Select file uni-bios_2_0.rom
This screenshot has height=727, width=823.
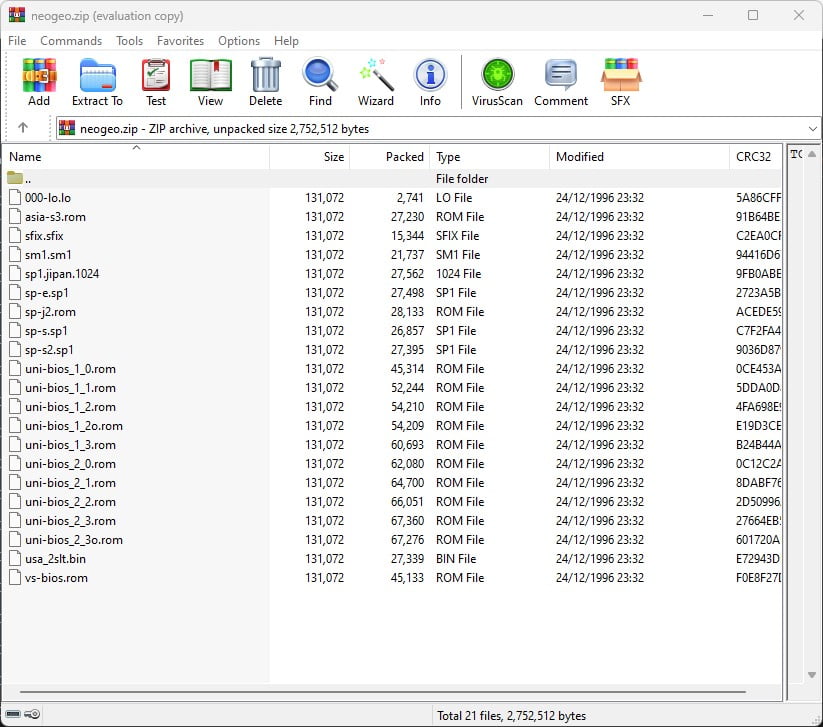[70, 463]
